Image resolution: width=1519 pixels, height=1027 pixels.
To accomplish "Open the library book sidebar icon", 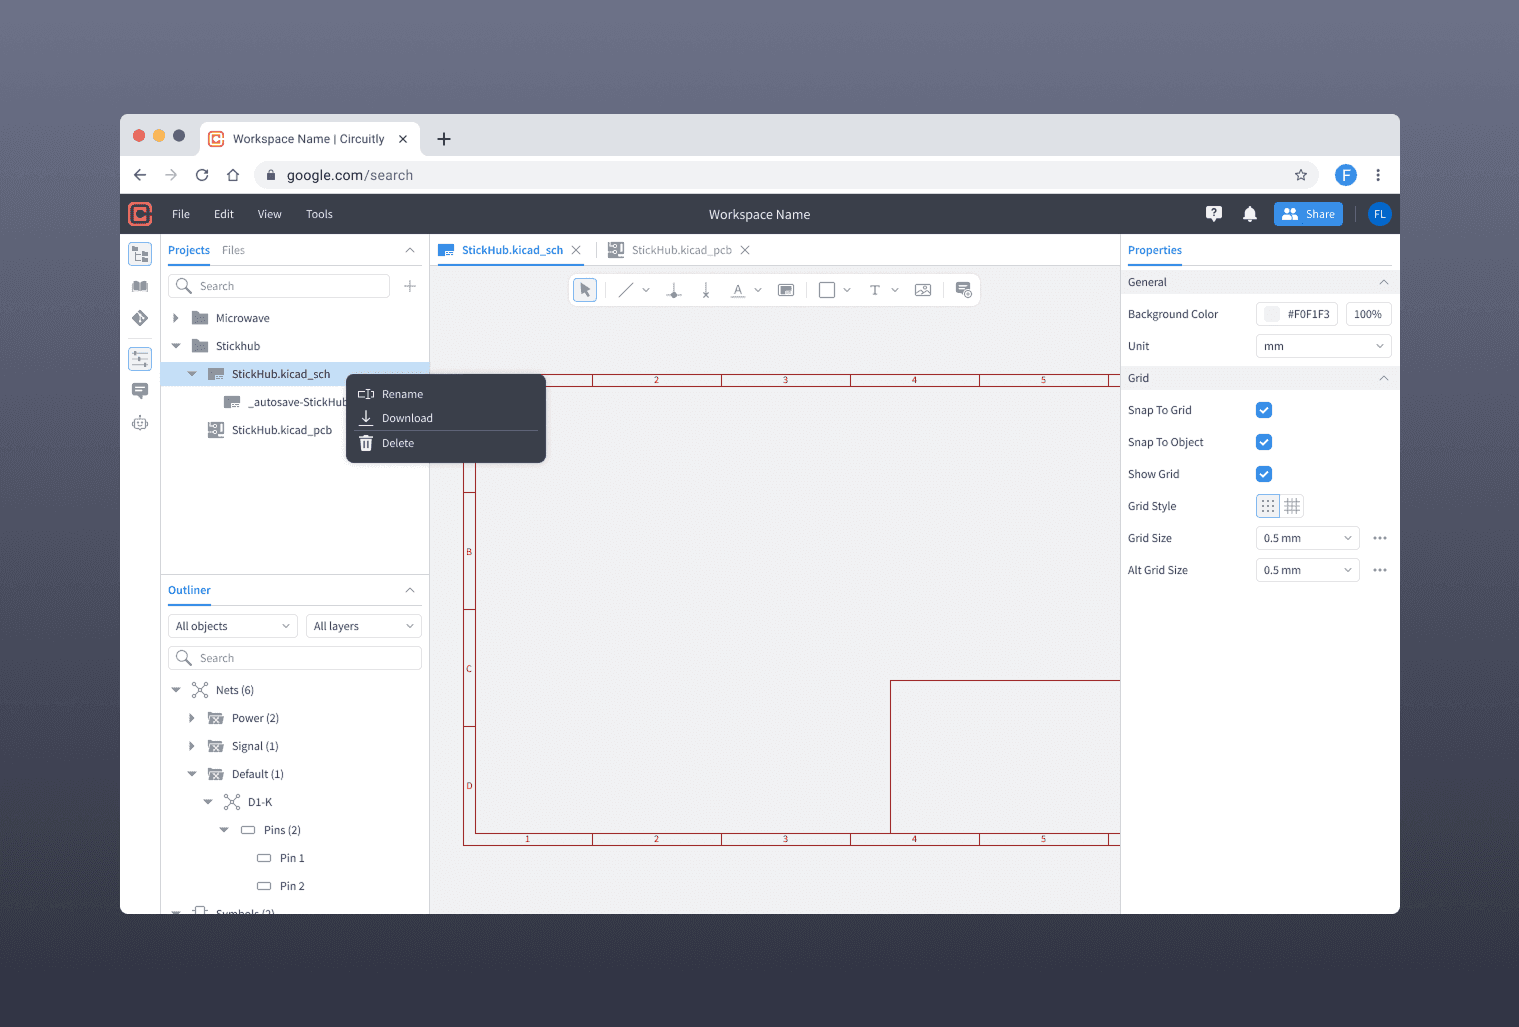I will pyautogui.click(x=140, y=286).
